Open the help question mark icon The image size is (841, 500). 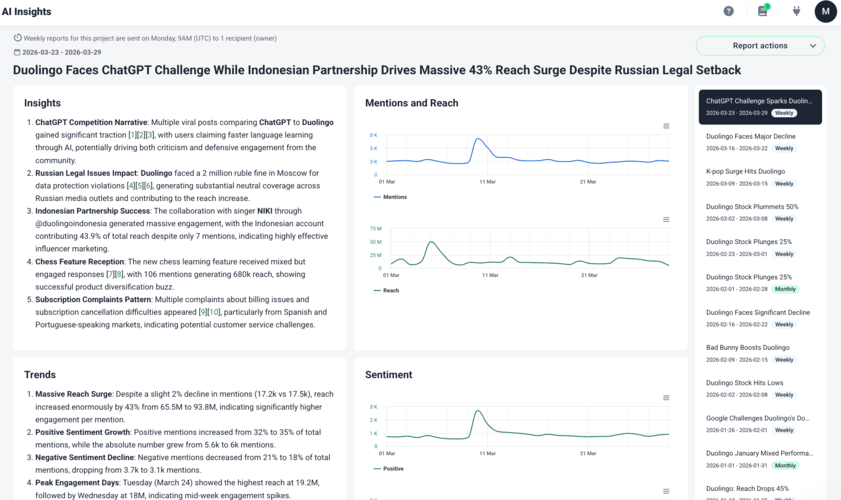coord(728,11)
